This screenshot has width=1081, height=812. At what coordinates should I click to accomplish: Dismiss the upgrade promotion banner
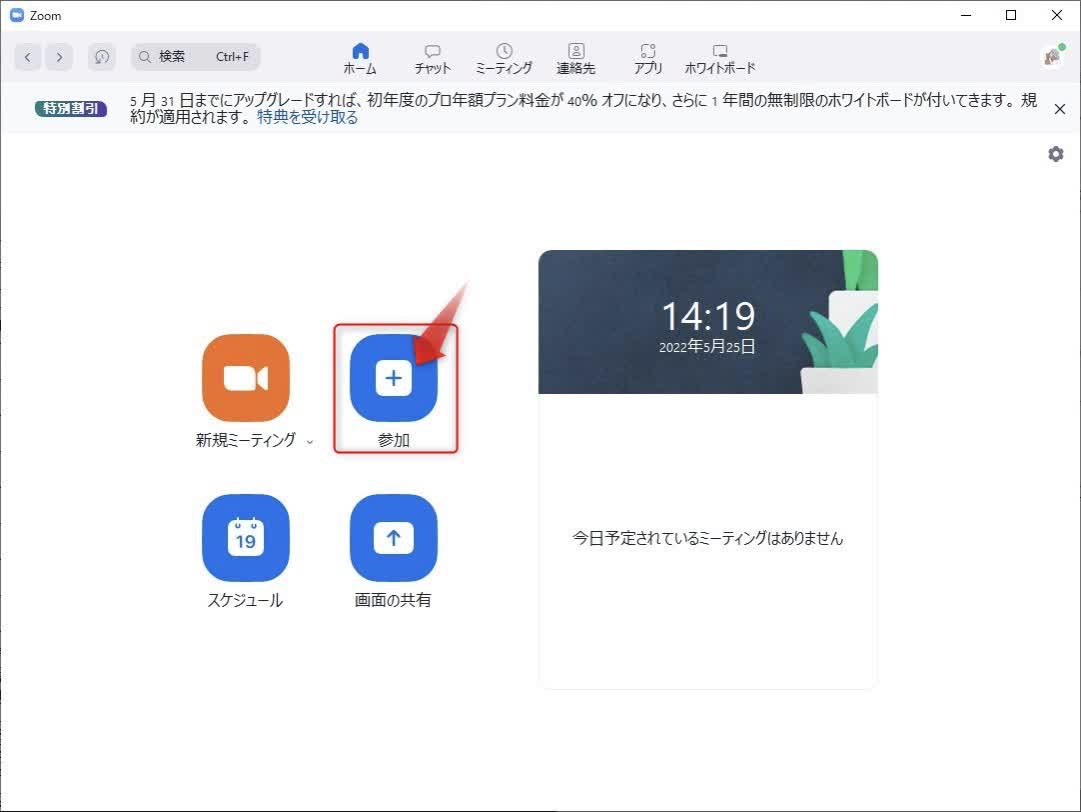pyautogui.click(x=1060, y=109)
